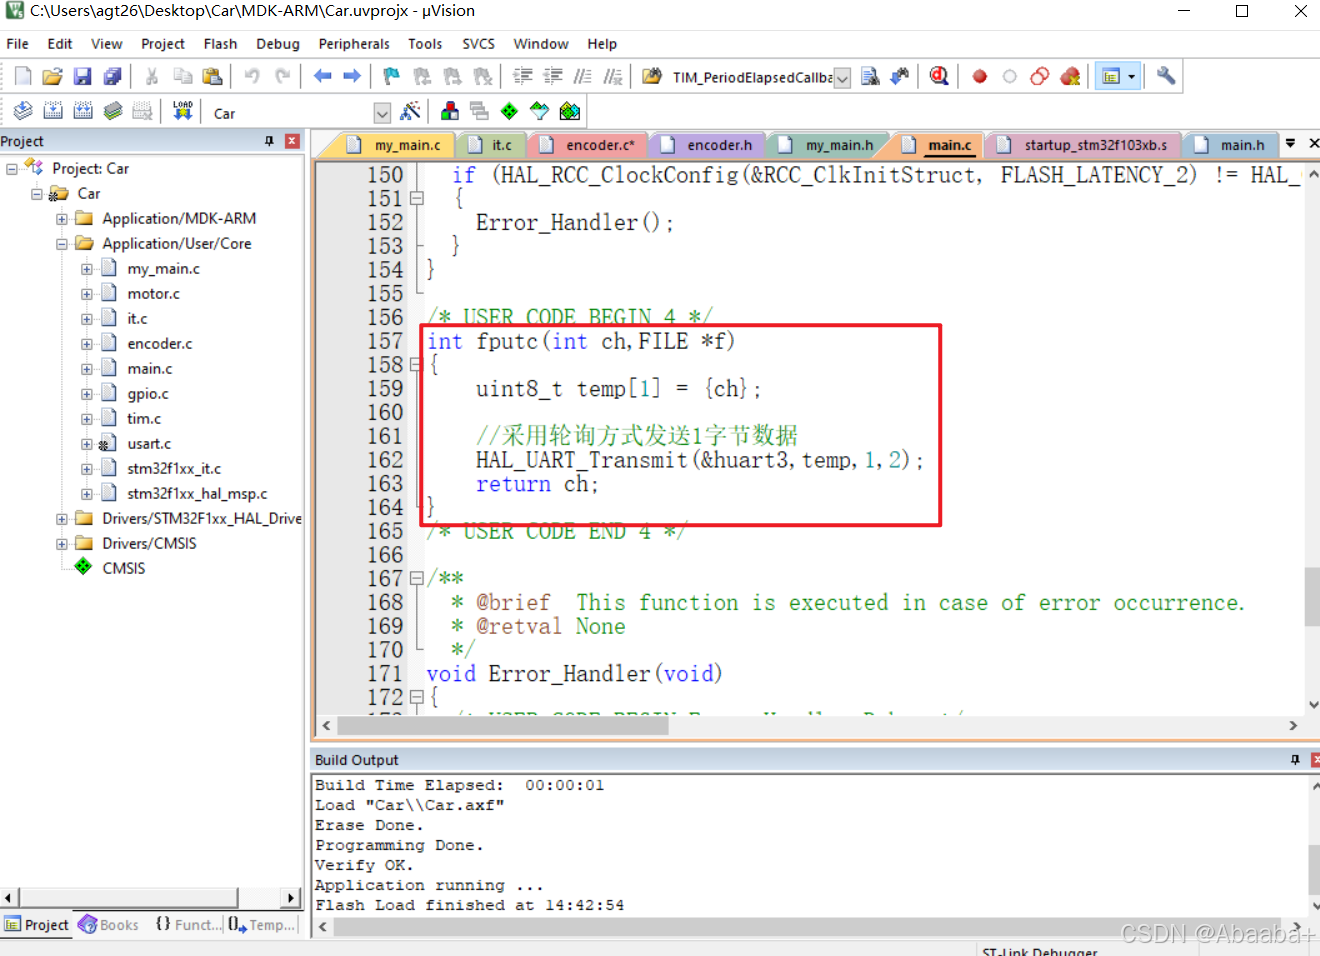1320x956 pixels.
Task: Insert a breakpoint with the red dot icon
Action: (x=980, y=76)
